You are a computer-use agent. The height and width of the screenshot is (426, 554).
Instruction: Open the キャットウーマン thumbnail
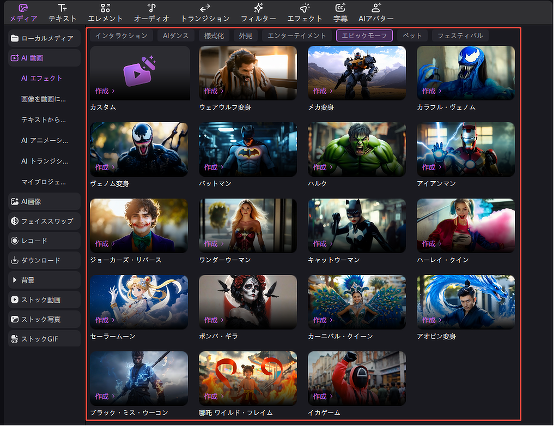pos(357,225)
